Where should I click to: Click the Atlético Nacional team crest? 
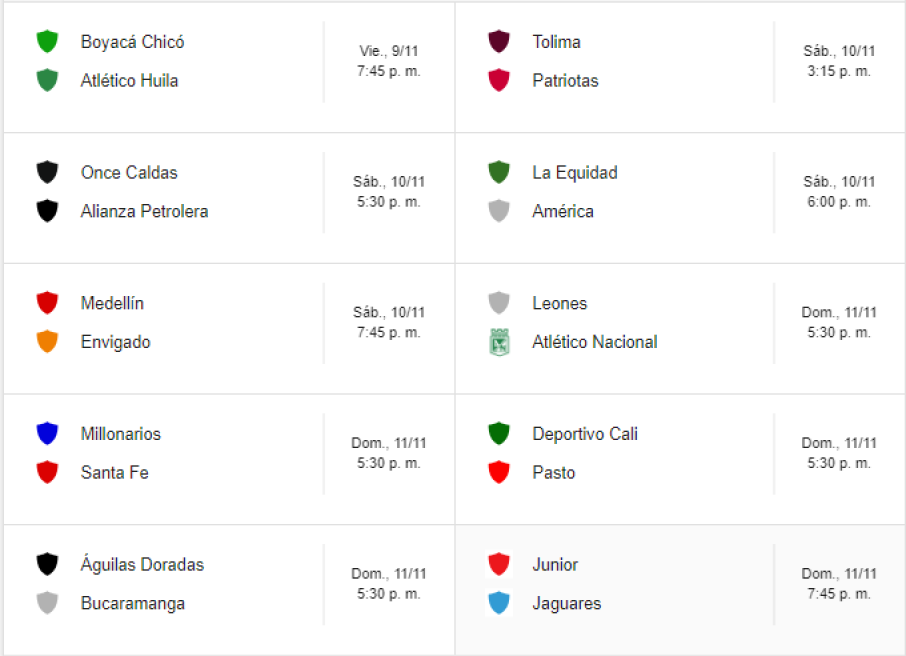click(498, 342)
